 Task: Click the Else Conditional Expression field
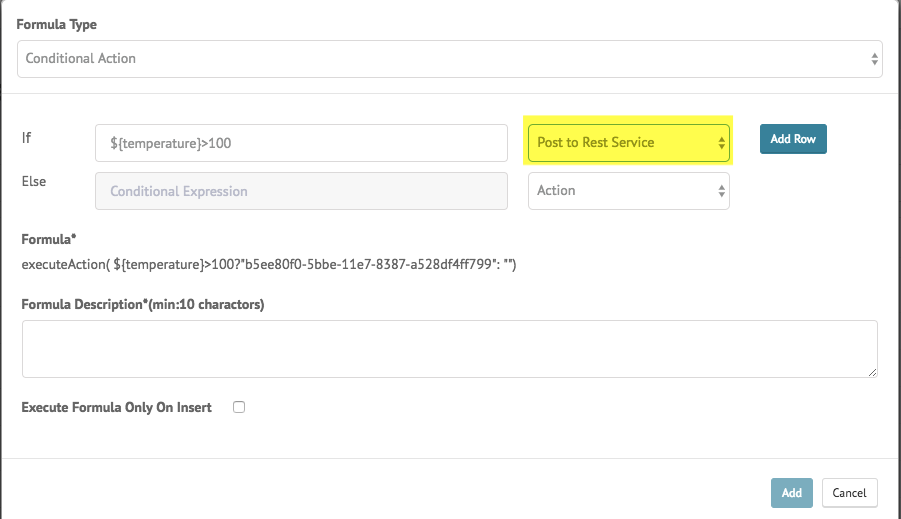(x=301, y=191)
